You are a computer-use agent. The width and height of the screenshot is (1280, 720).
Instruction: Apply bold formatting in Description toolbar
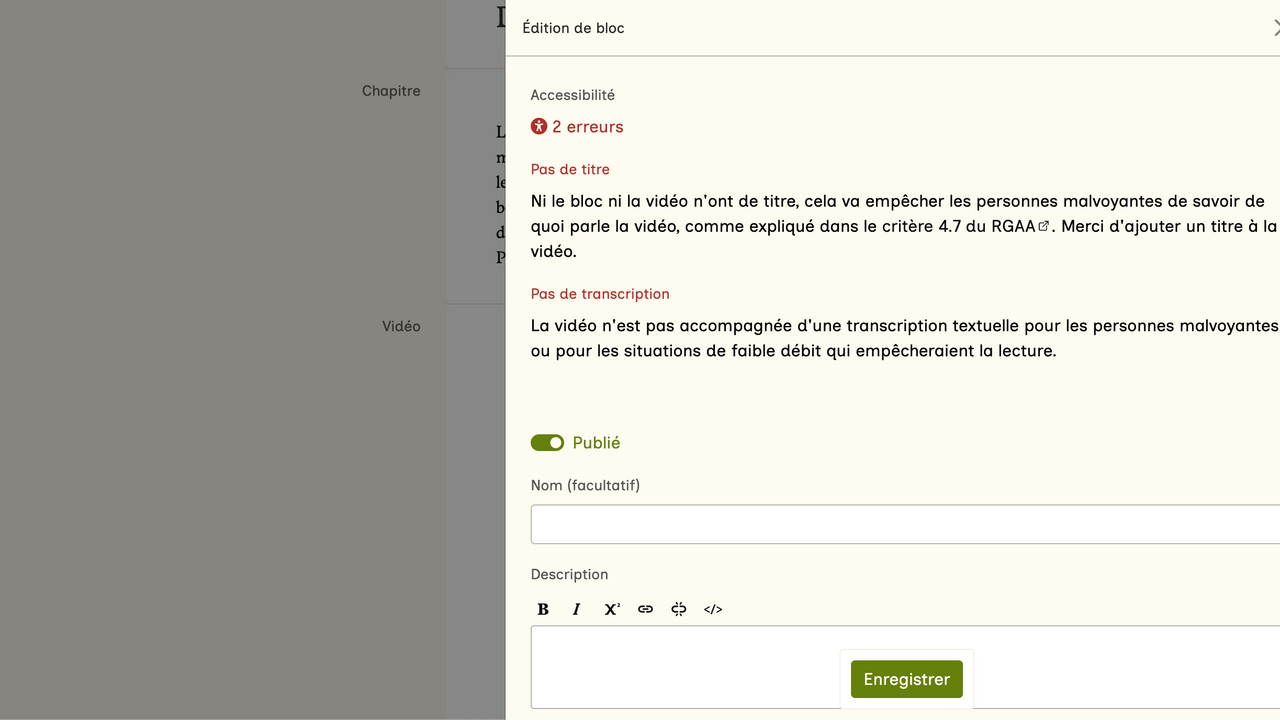[543, 609]
